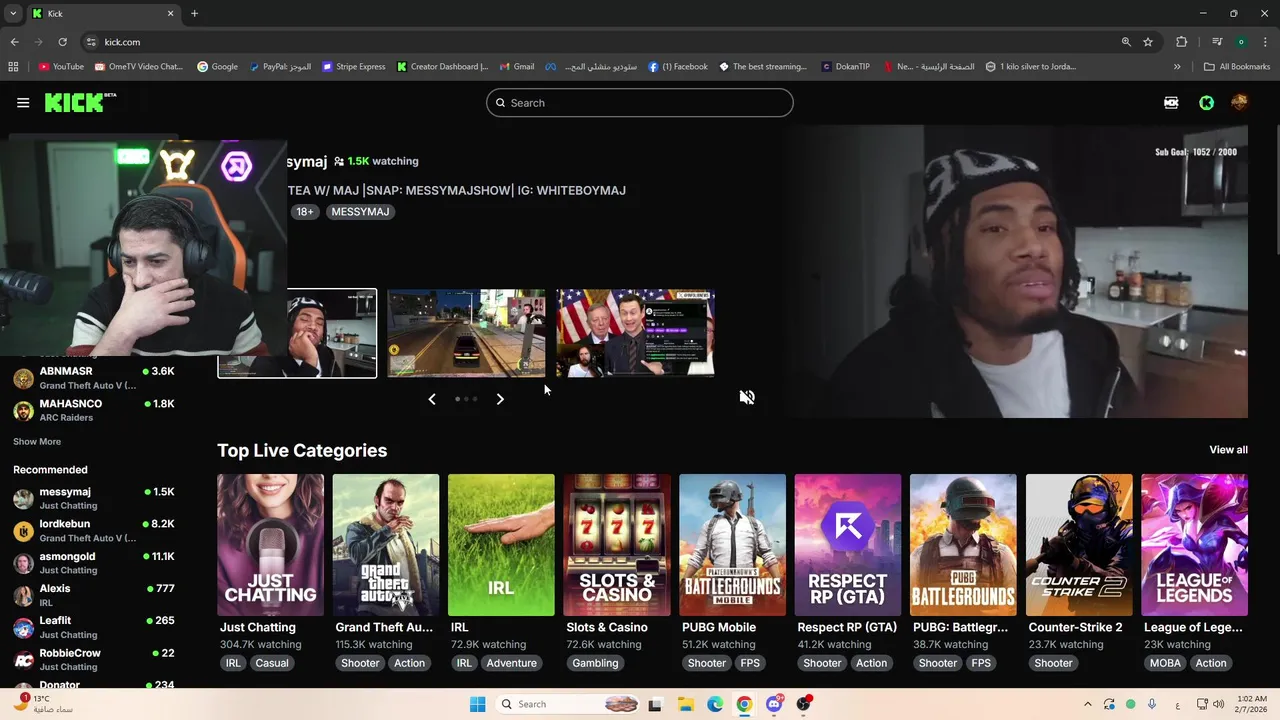Show hidden system tray icons

pos(1088,704)
